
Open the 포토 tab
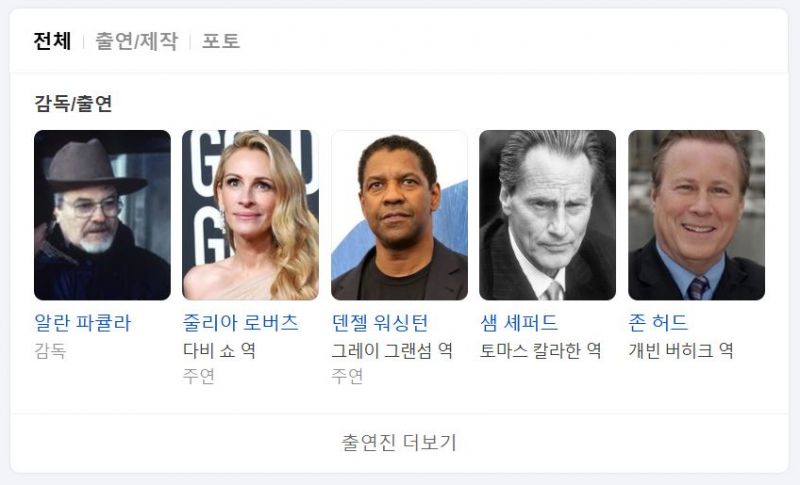[220, 41]
